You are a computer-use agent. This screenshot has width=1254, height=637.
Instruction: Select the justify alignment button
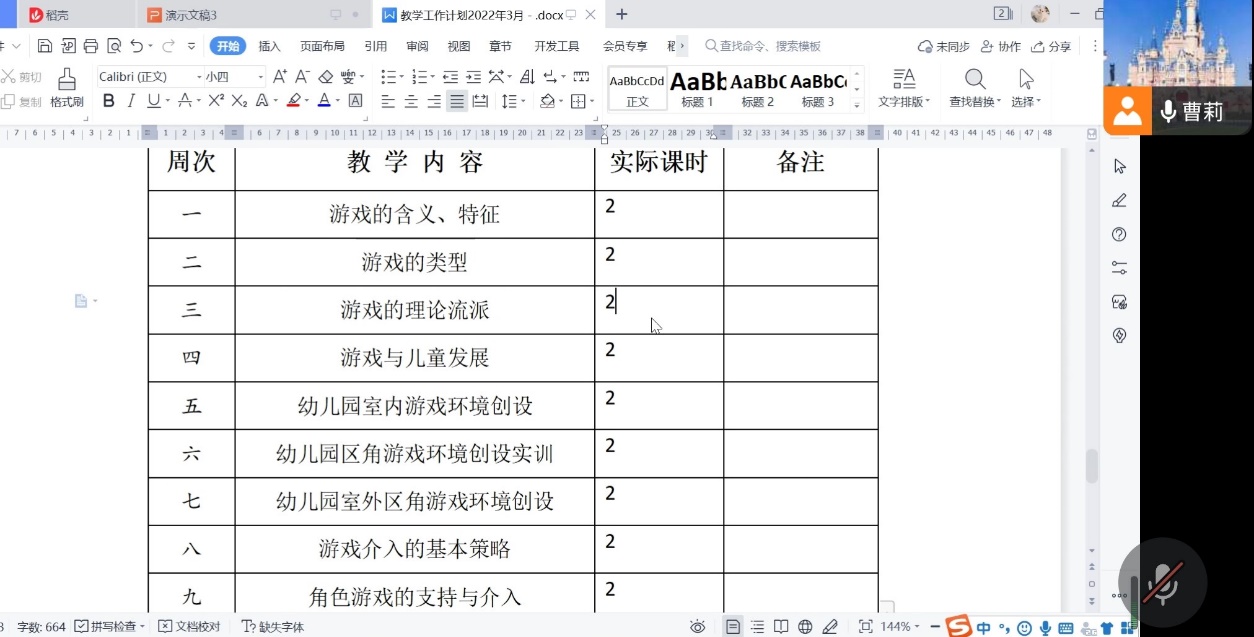(457, 101)
